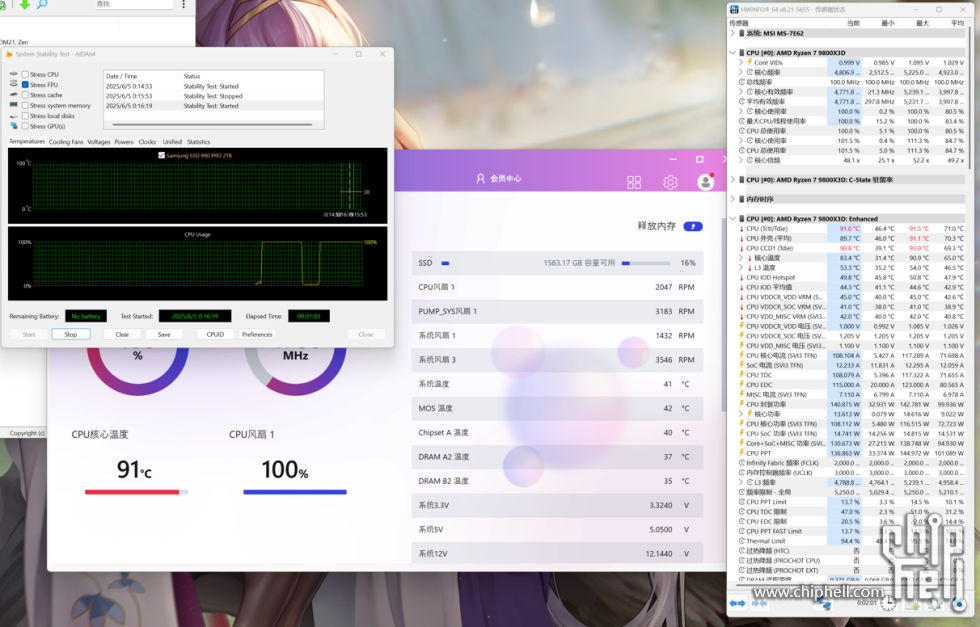Viewport: 980px width, 627px height.
Task: Click the Stress system memory RAM icon
Action: pos(13,105)
